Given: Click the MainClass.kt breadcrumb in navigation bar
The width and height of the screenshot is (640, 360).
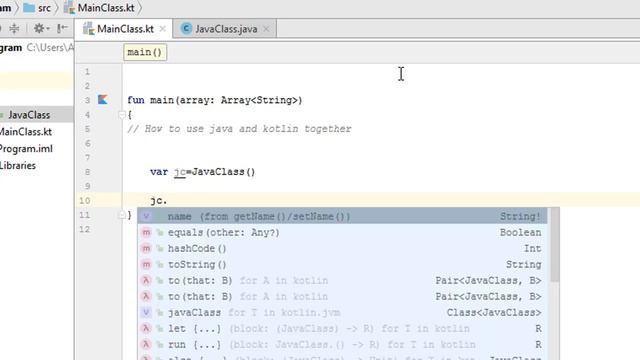Looking at the screenshot, I should click(99, 8).
